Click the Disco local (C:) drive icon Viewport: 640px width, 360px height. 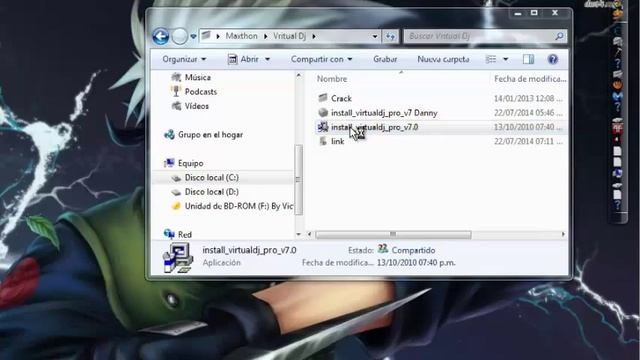(x=176, y=178)
